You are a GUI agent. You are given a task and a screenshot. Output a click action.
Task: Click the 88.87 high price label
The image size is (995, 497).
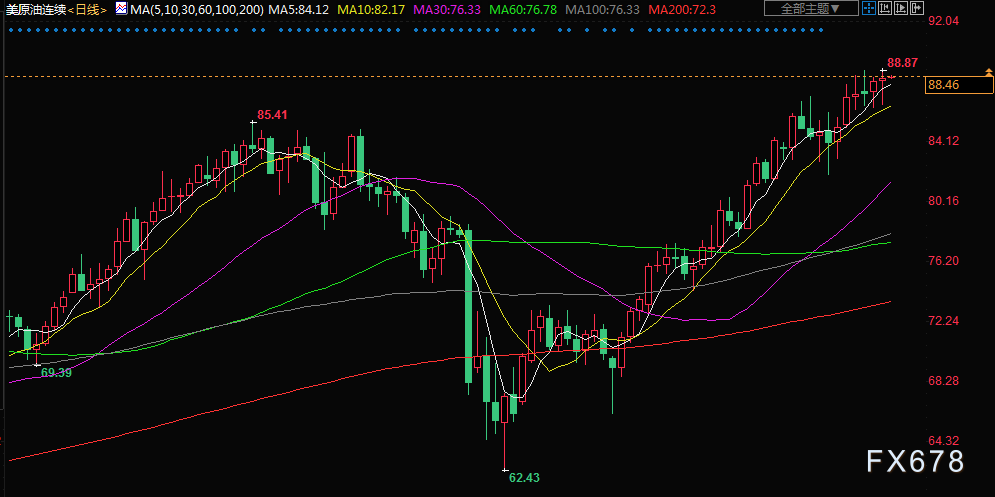click(x=902, y=63)
